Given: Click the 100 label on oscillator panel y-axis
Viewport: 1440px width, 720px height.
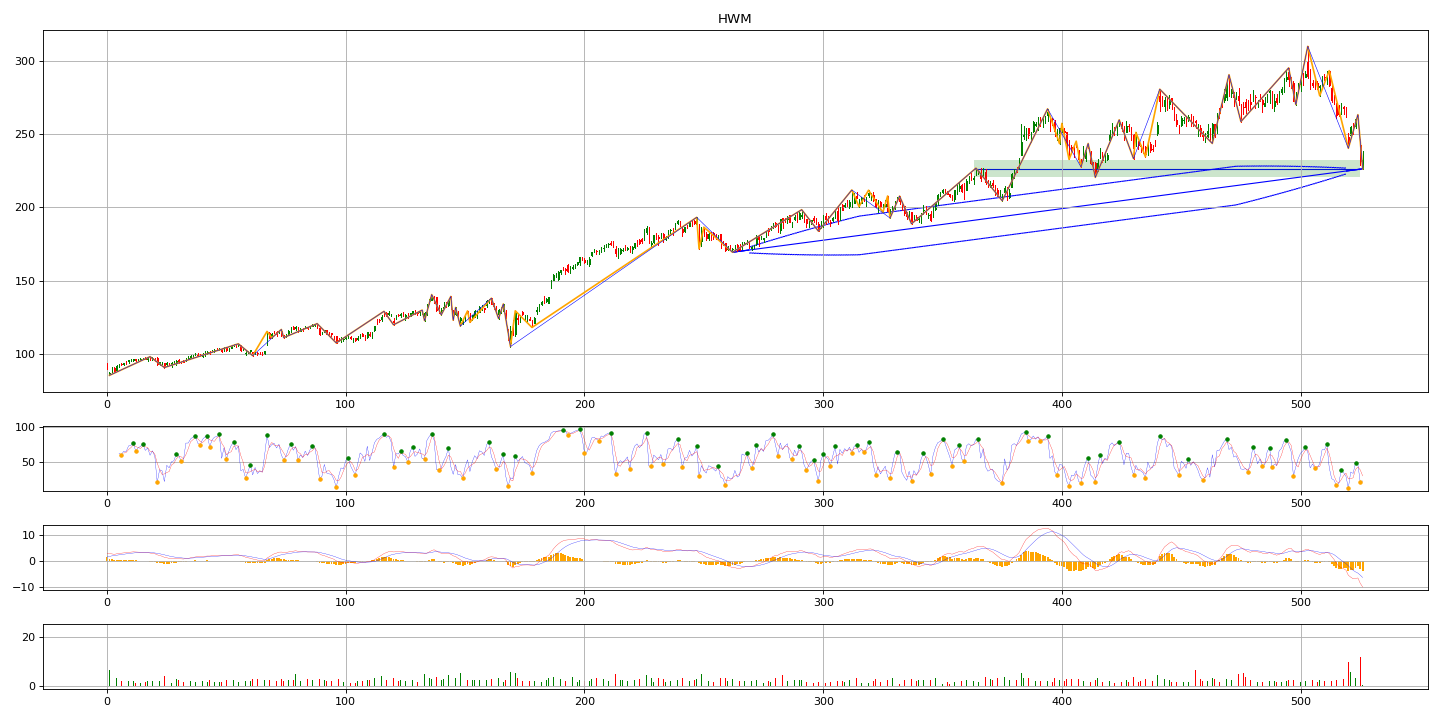Looking at the screenshot, I should pyautogui.click(x=25, y=428).
